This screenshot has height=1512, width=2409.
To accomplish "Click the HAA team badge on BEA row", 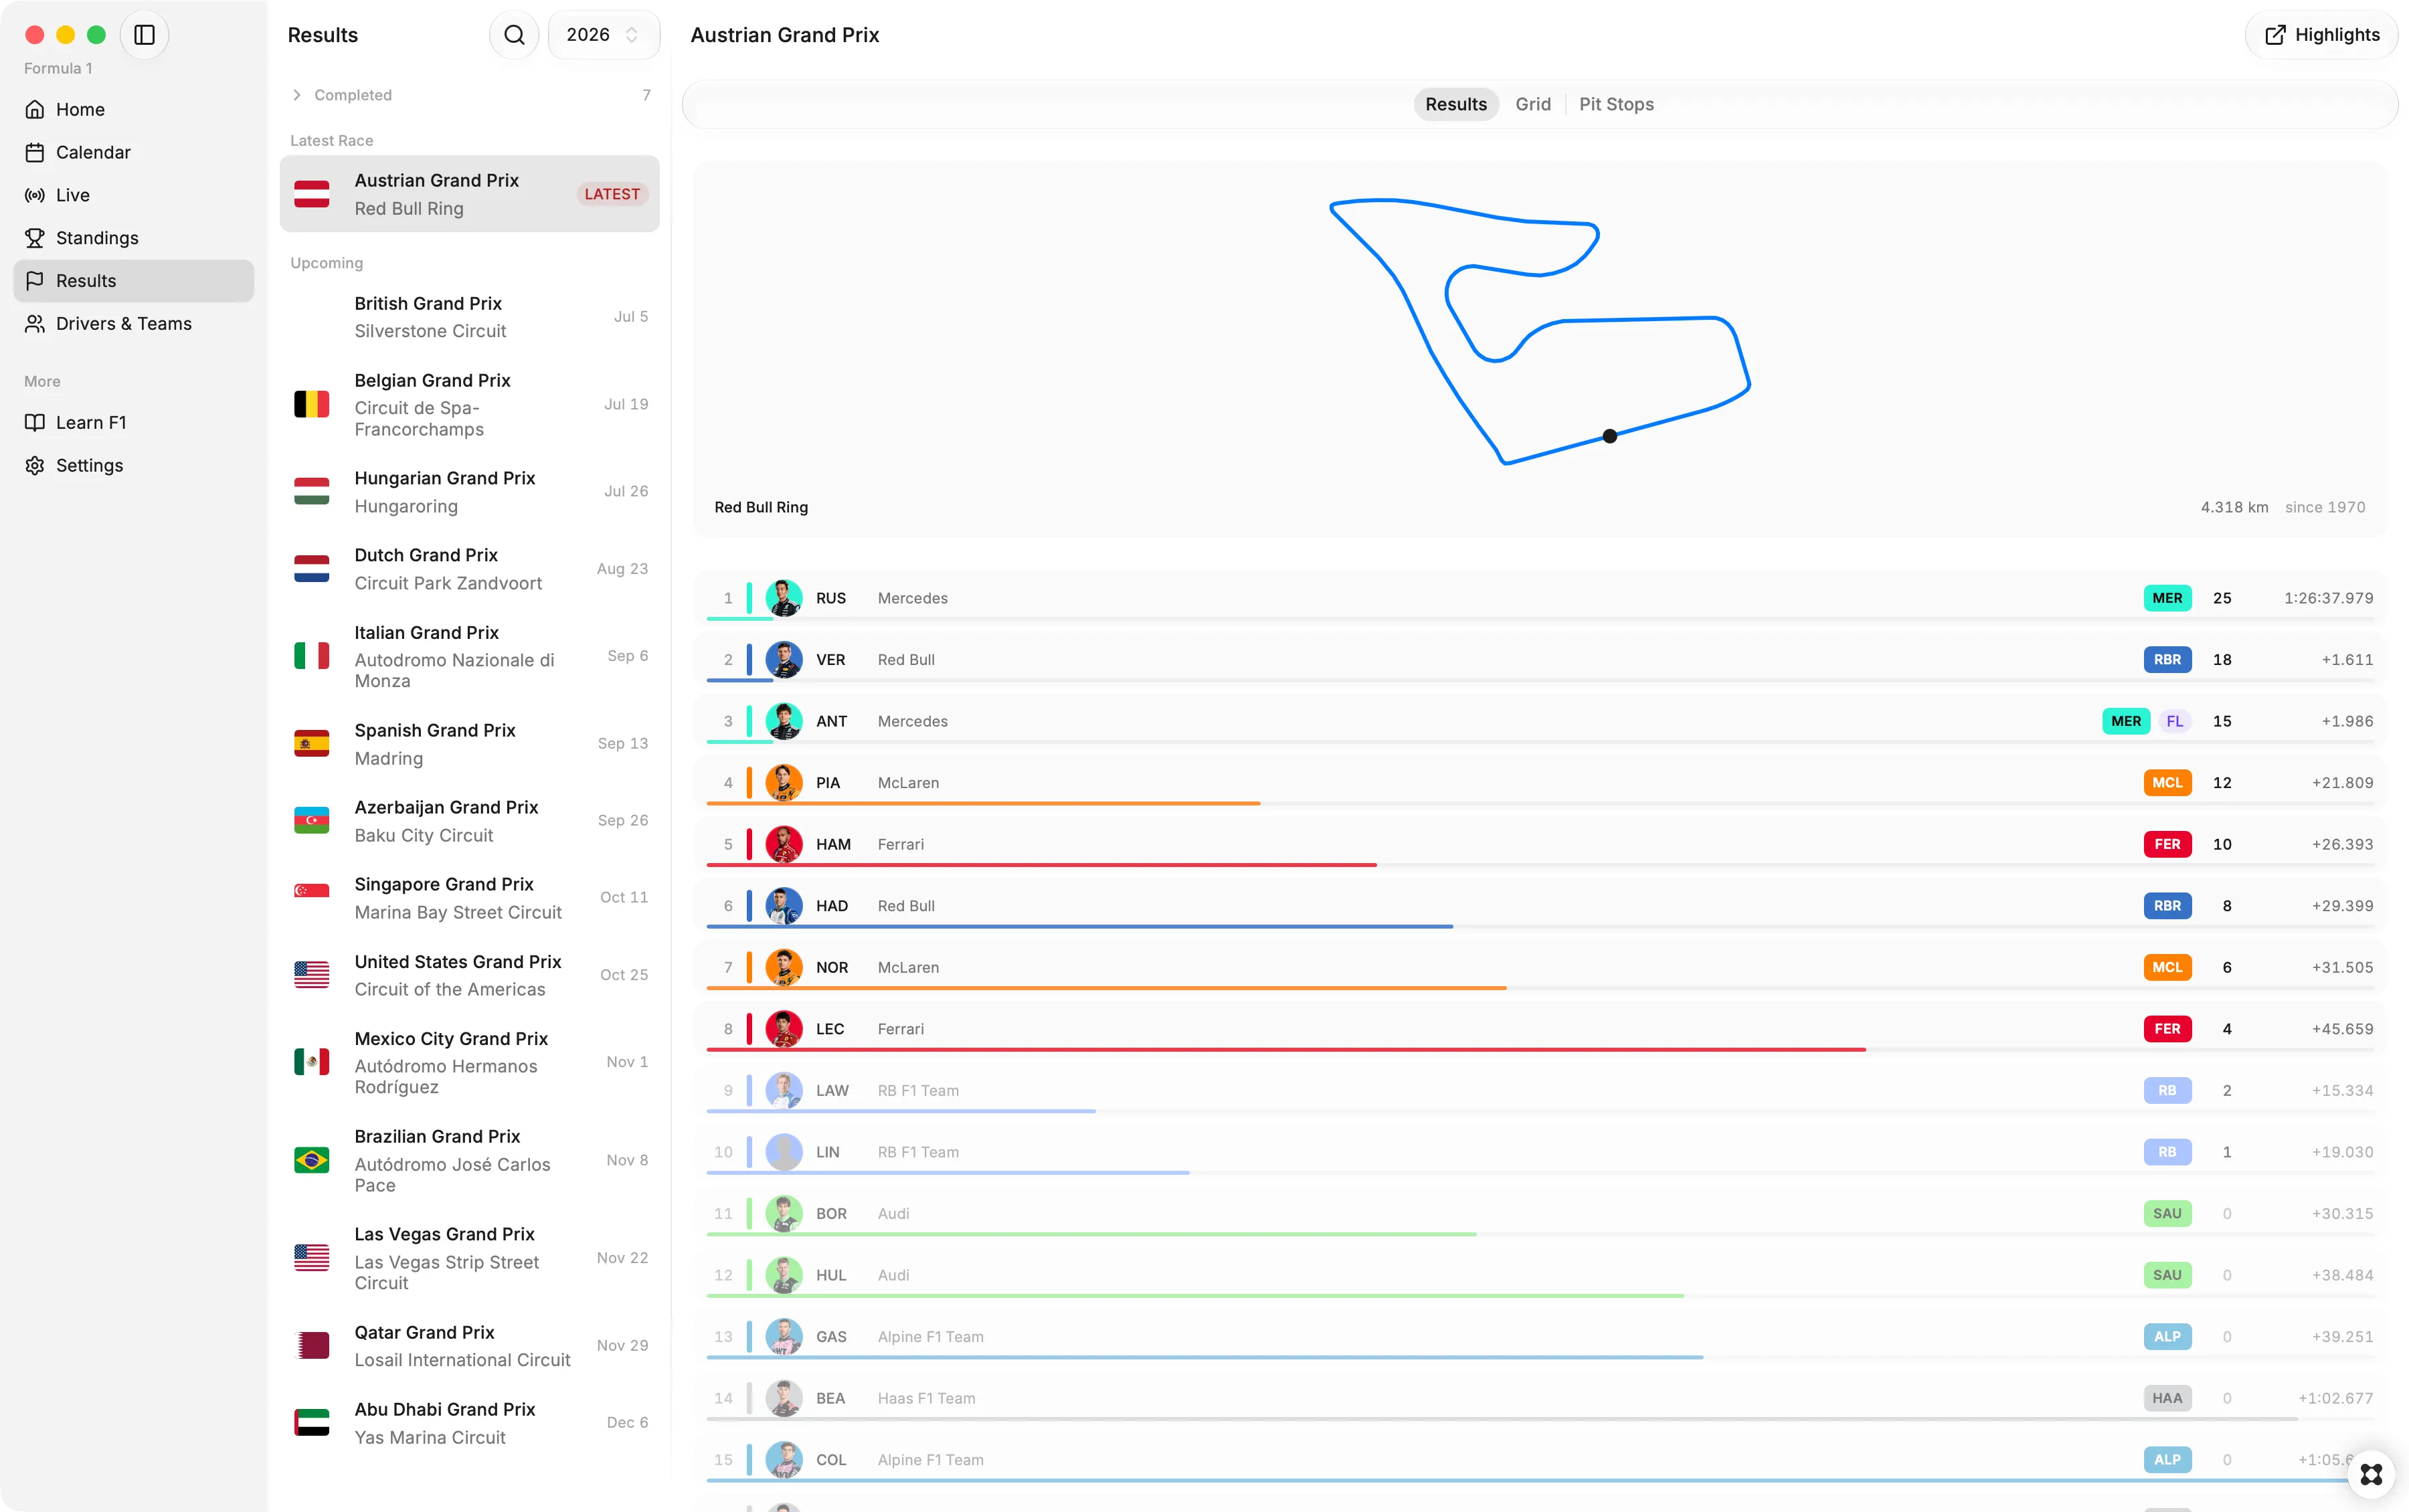I will pos(2167,1398).
